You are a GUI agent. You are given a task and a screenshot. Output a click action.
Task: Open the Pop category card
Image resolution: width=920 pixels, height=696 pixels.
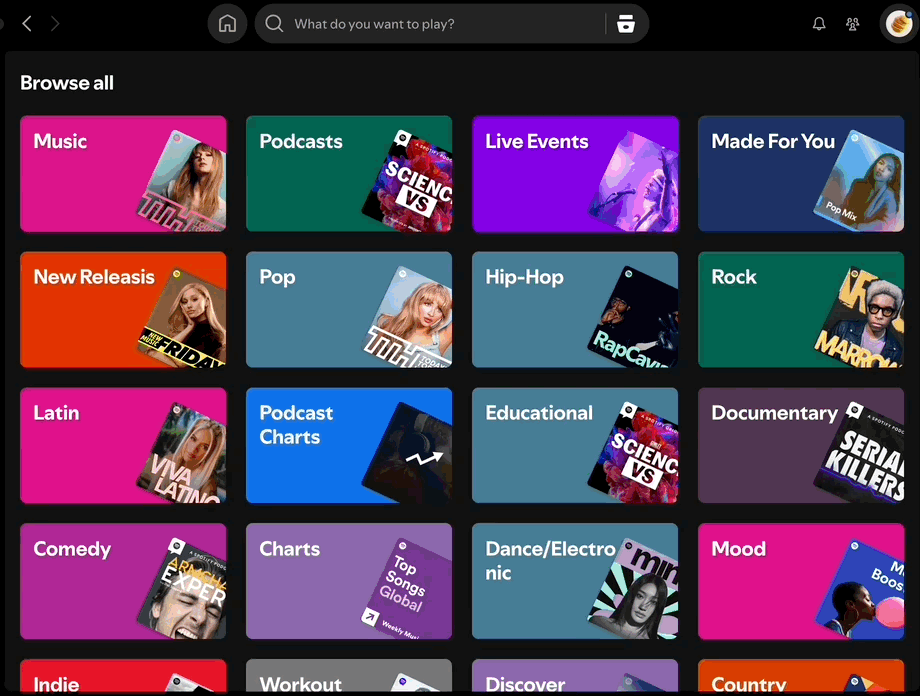pos(349,310)
